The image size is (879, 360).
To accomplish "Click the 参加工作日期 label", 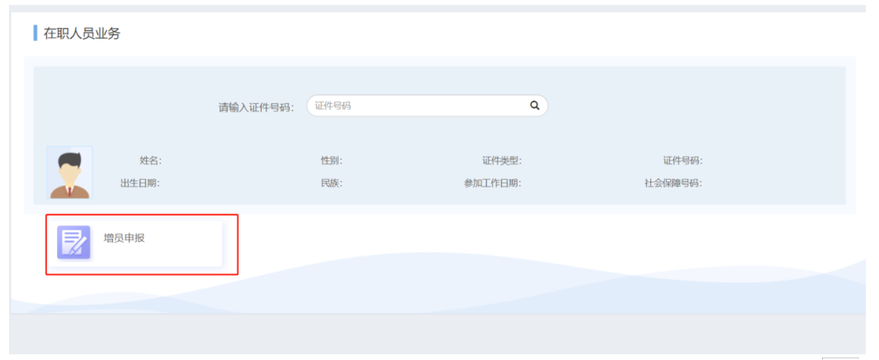I will (493, 183).
